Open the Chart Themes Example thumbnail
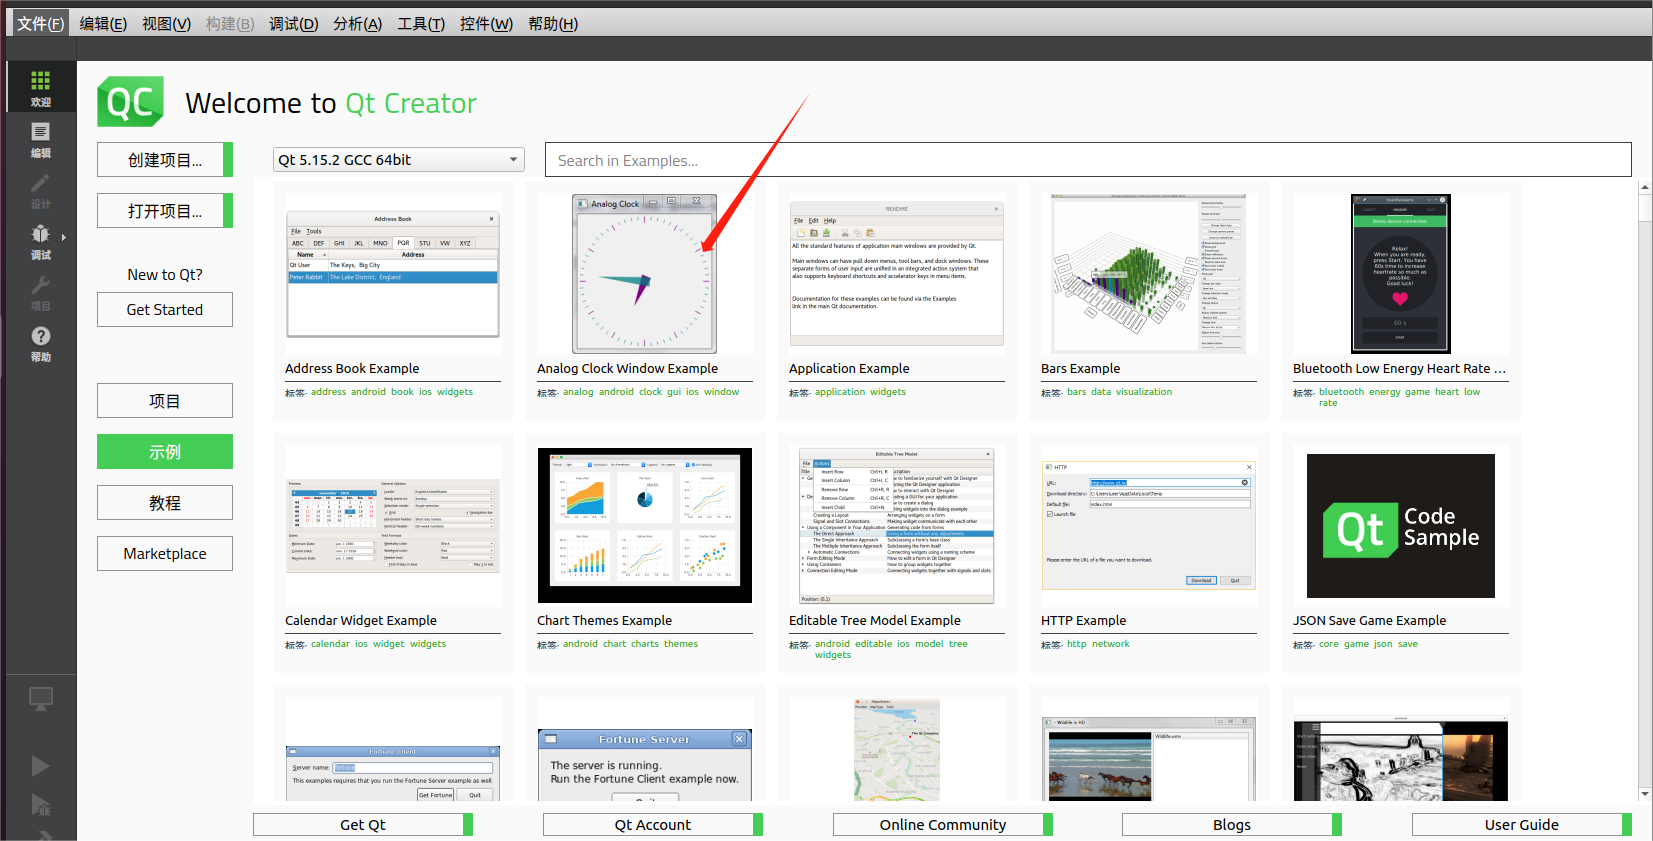The width and height of the screenshot is (1653, 841). pos(645,526)
